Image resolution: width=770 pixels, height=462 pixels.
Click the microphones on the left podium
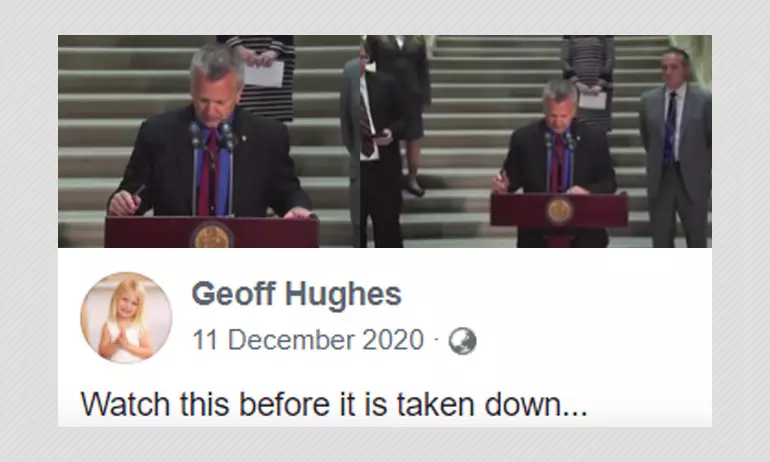click(x=213, y=136)
